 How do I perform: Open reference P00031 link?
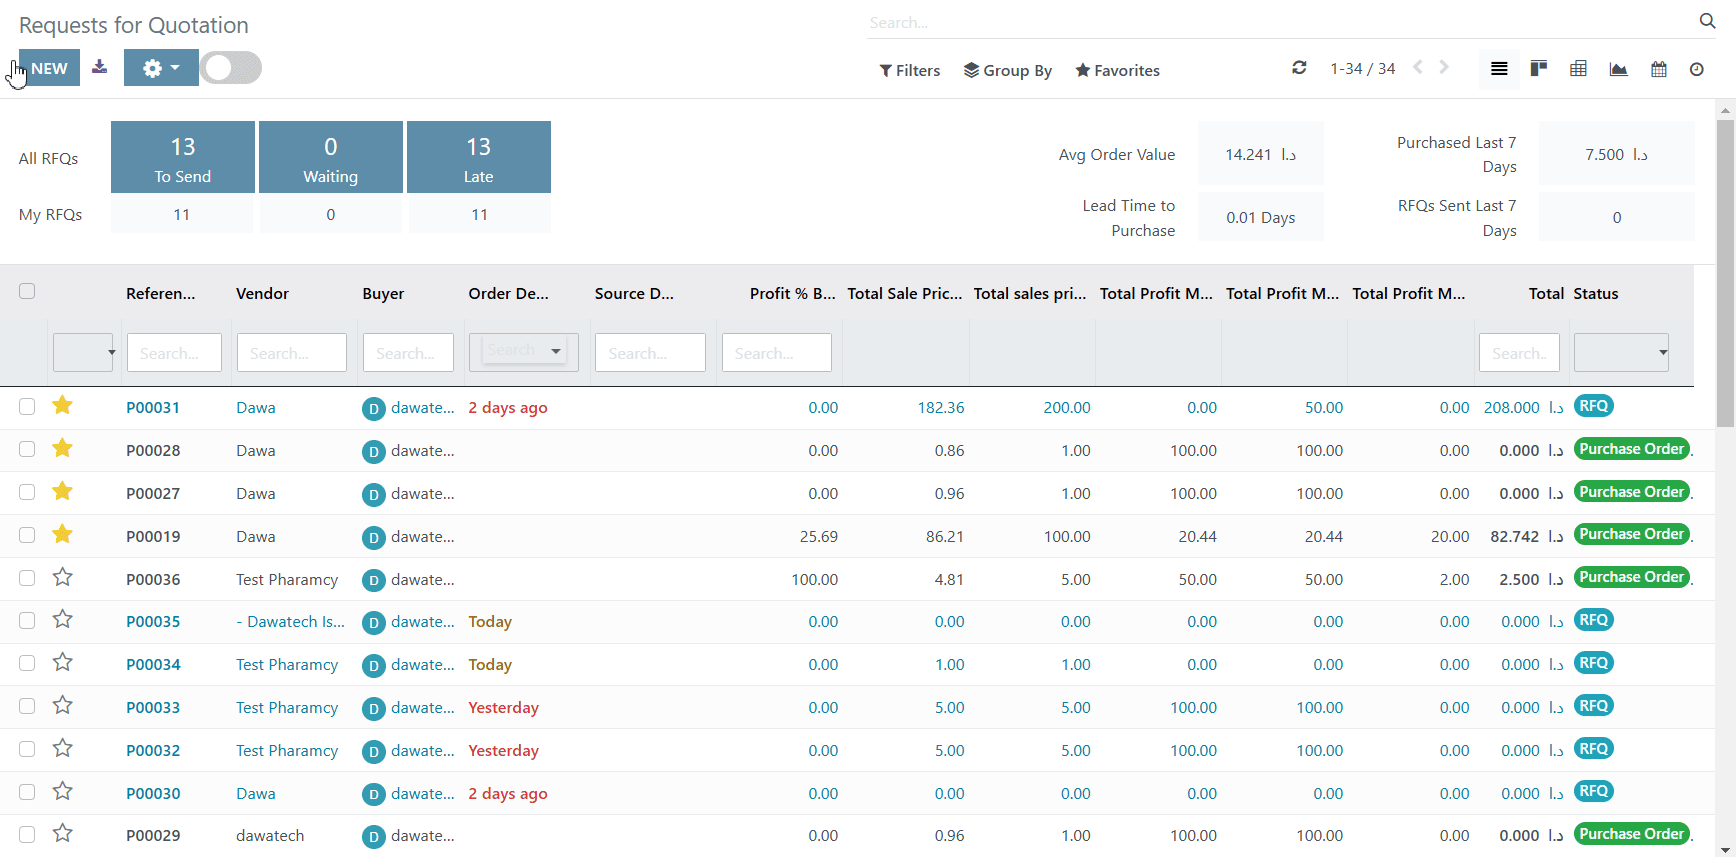coord(153,408)
